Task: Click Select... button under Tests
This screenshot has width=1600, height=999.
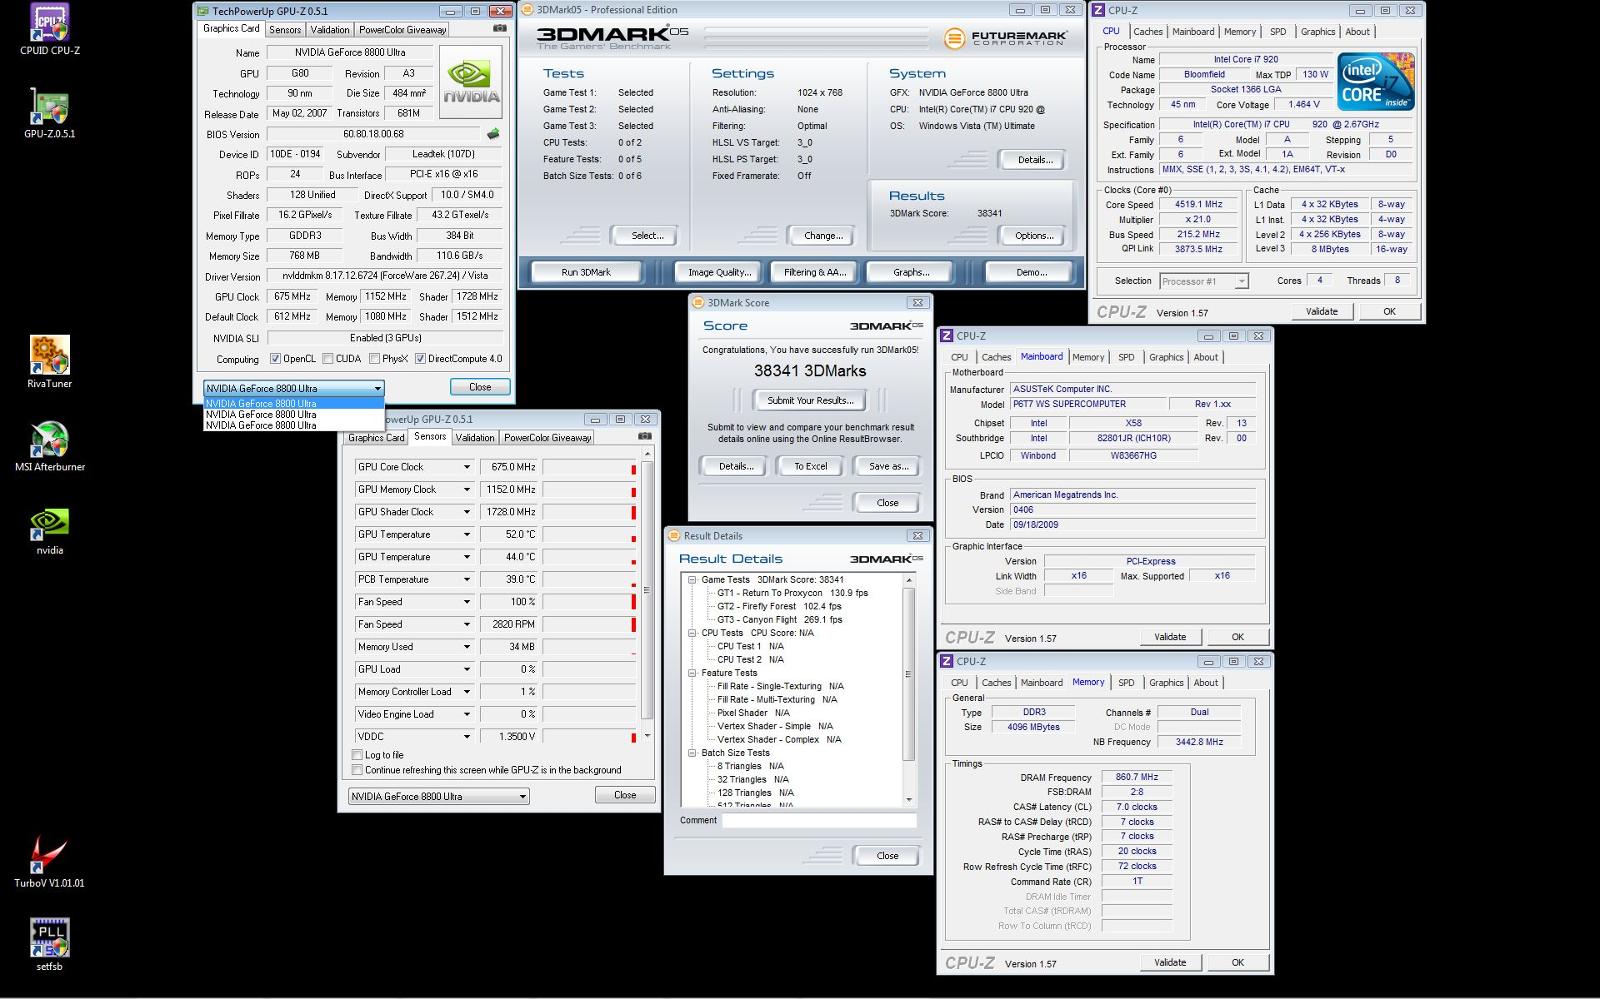Action: [647, 236]
